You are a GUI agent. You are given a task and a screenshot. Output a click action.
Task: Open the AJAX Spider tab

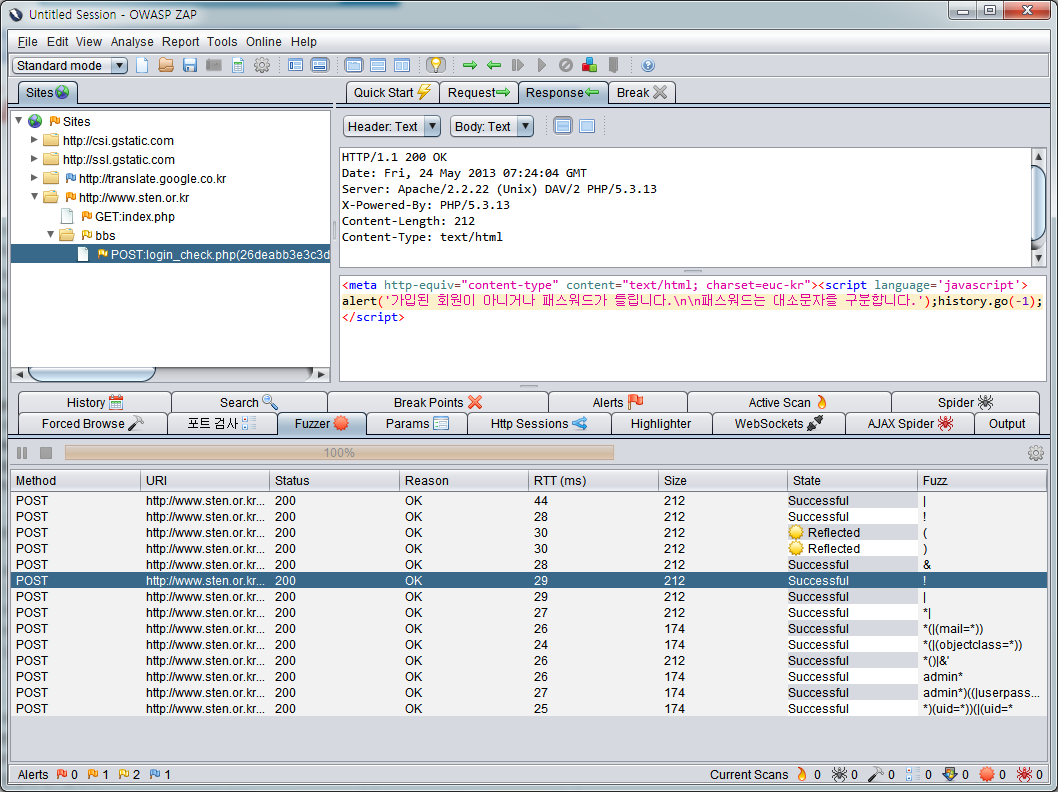pyautogui.click(x=910, y=424)
